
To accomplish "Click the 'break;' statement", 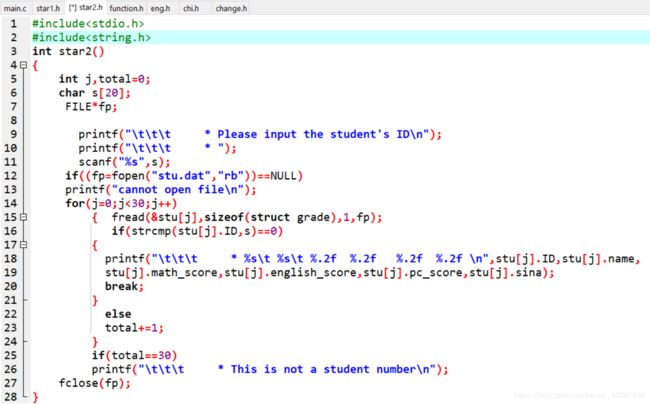I will 124,286.
